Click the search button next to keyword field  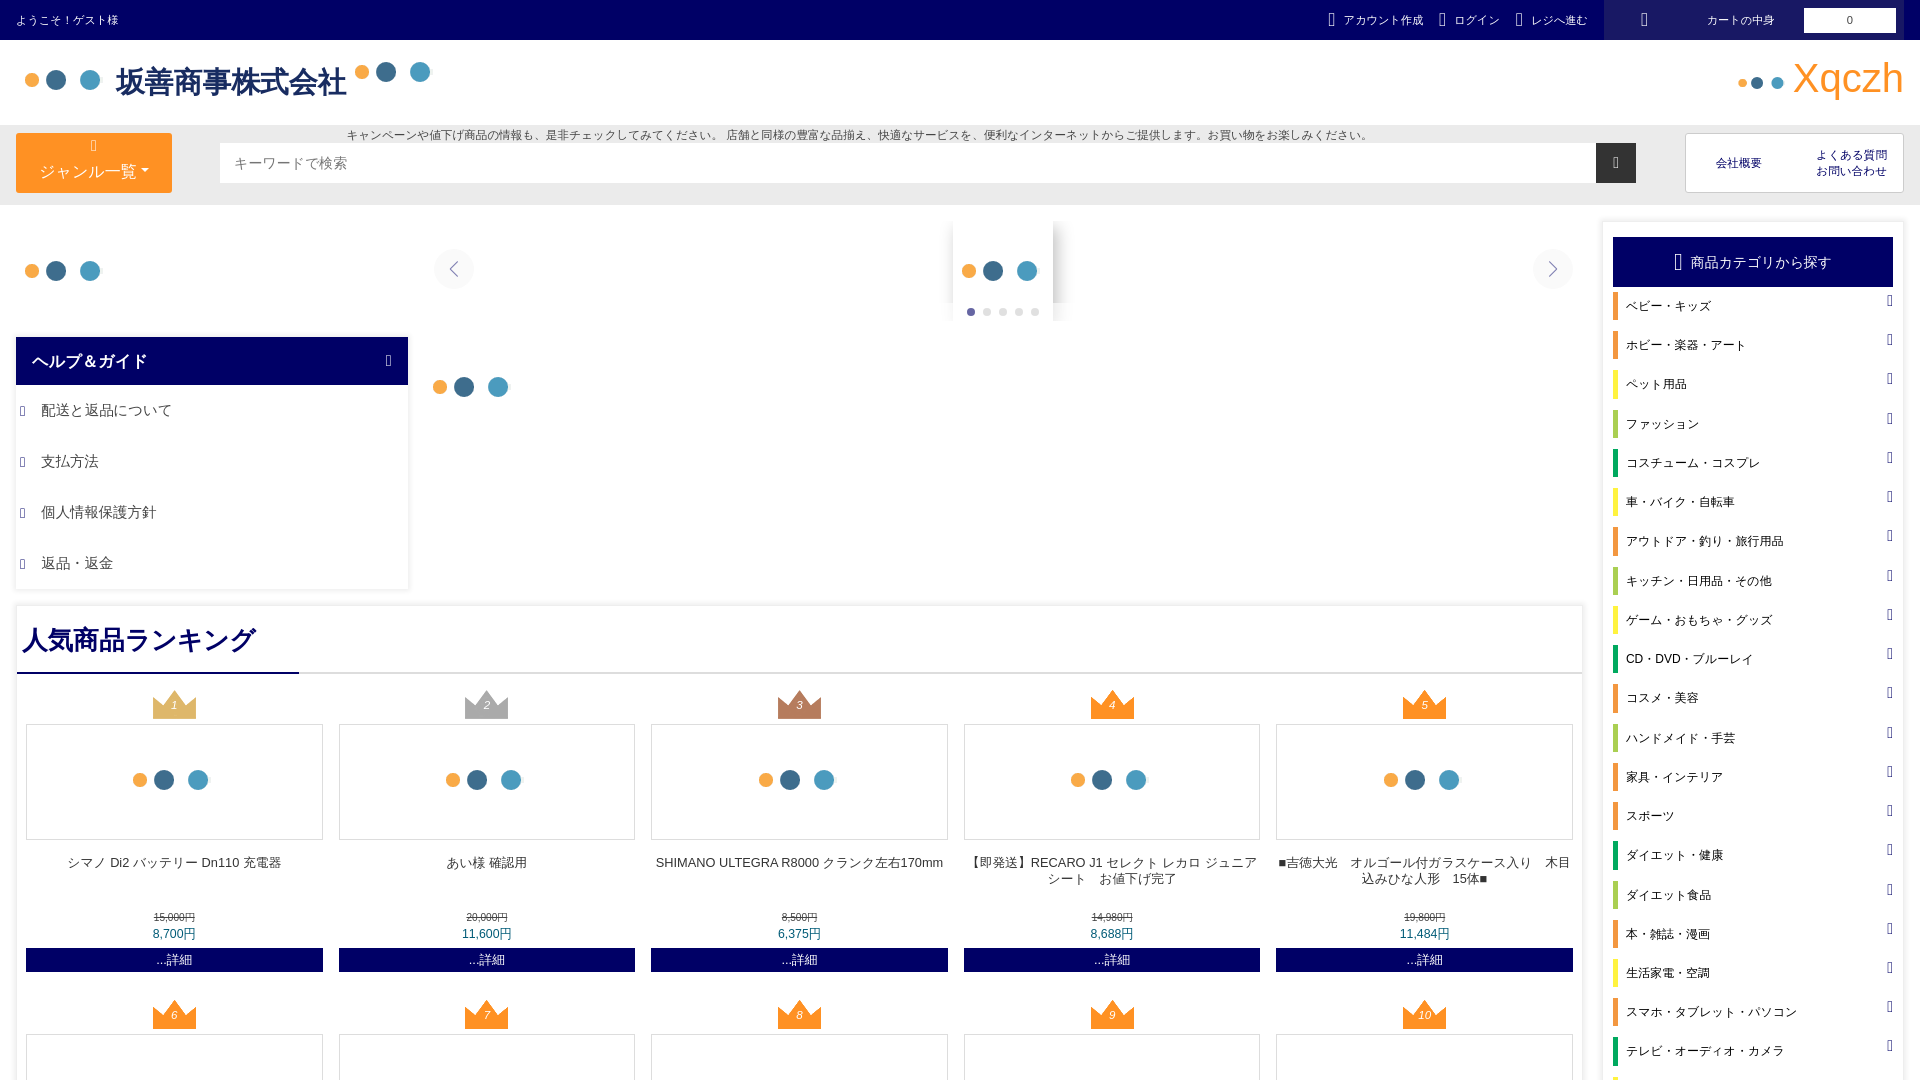(x=1615, y=163)
